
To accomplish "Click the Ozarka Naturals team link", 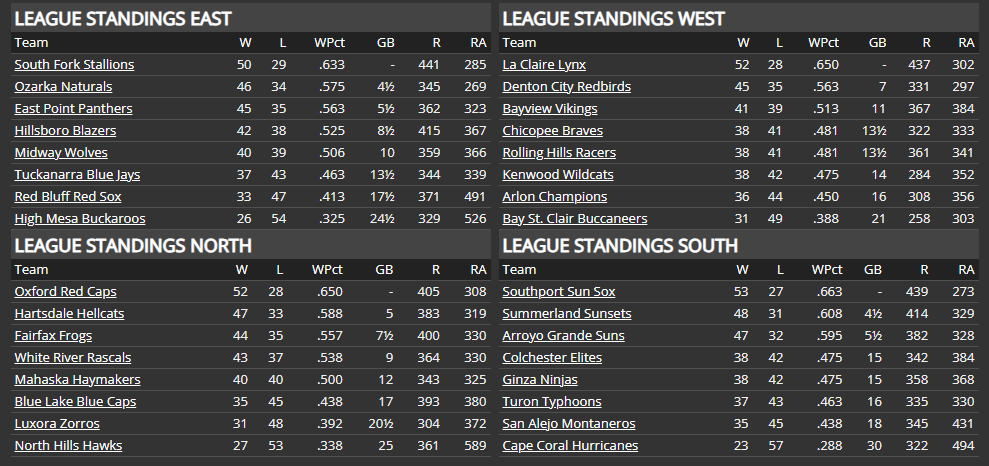I will pos(63,87).
